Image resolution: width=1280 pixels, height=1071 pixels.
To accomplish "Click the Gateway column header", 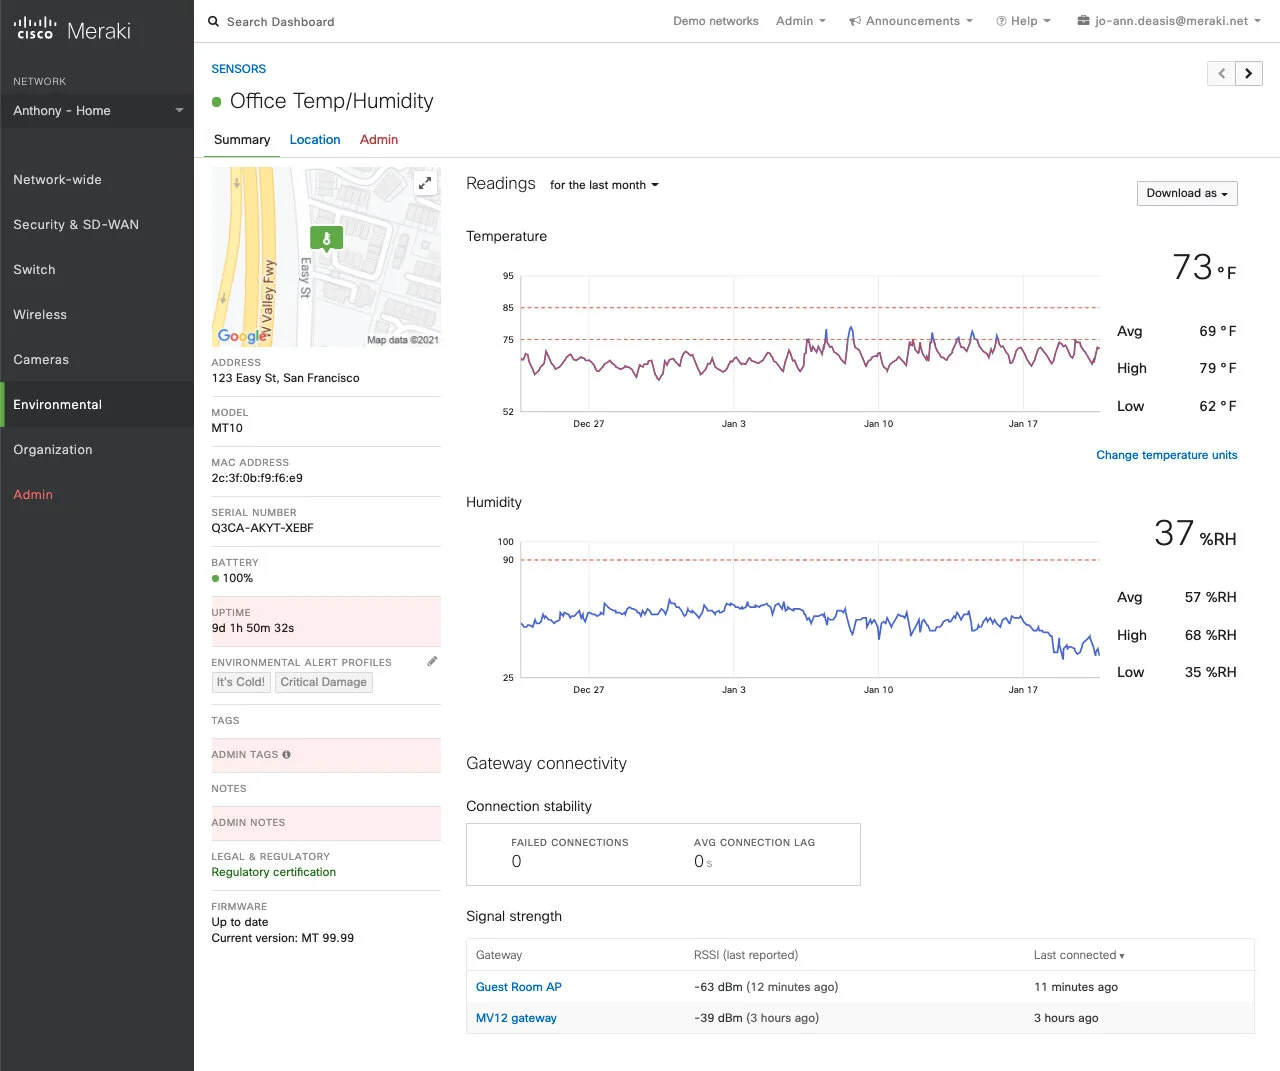I will [499, 955].
